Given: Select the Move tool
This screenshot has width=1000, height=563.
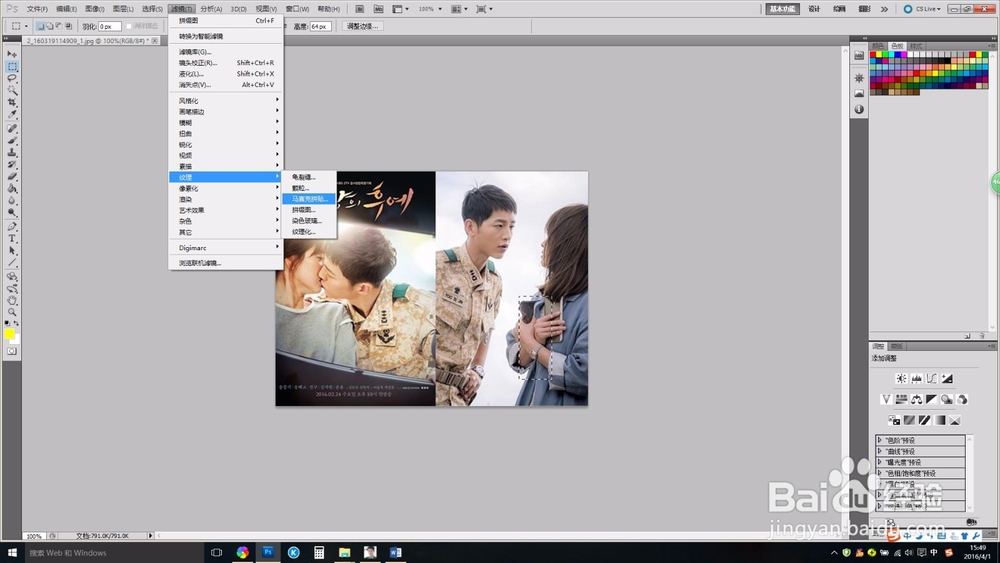Looking at the screenshot, I should (12, 53).
